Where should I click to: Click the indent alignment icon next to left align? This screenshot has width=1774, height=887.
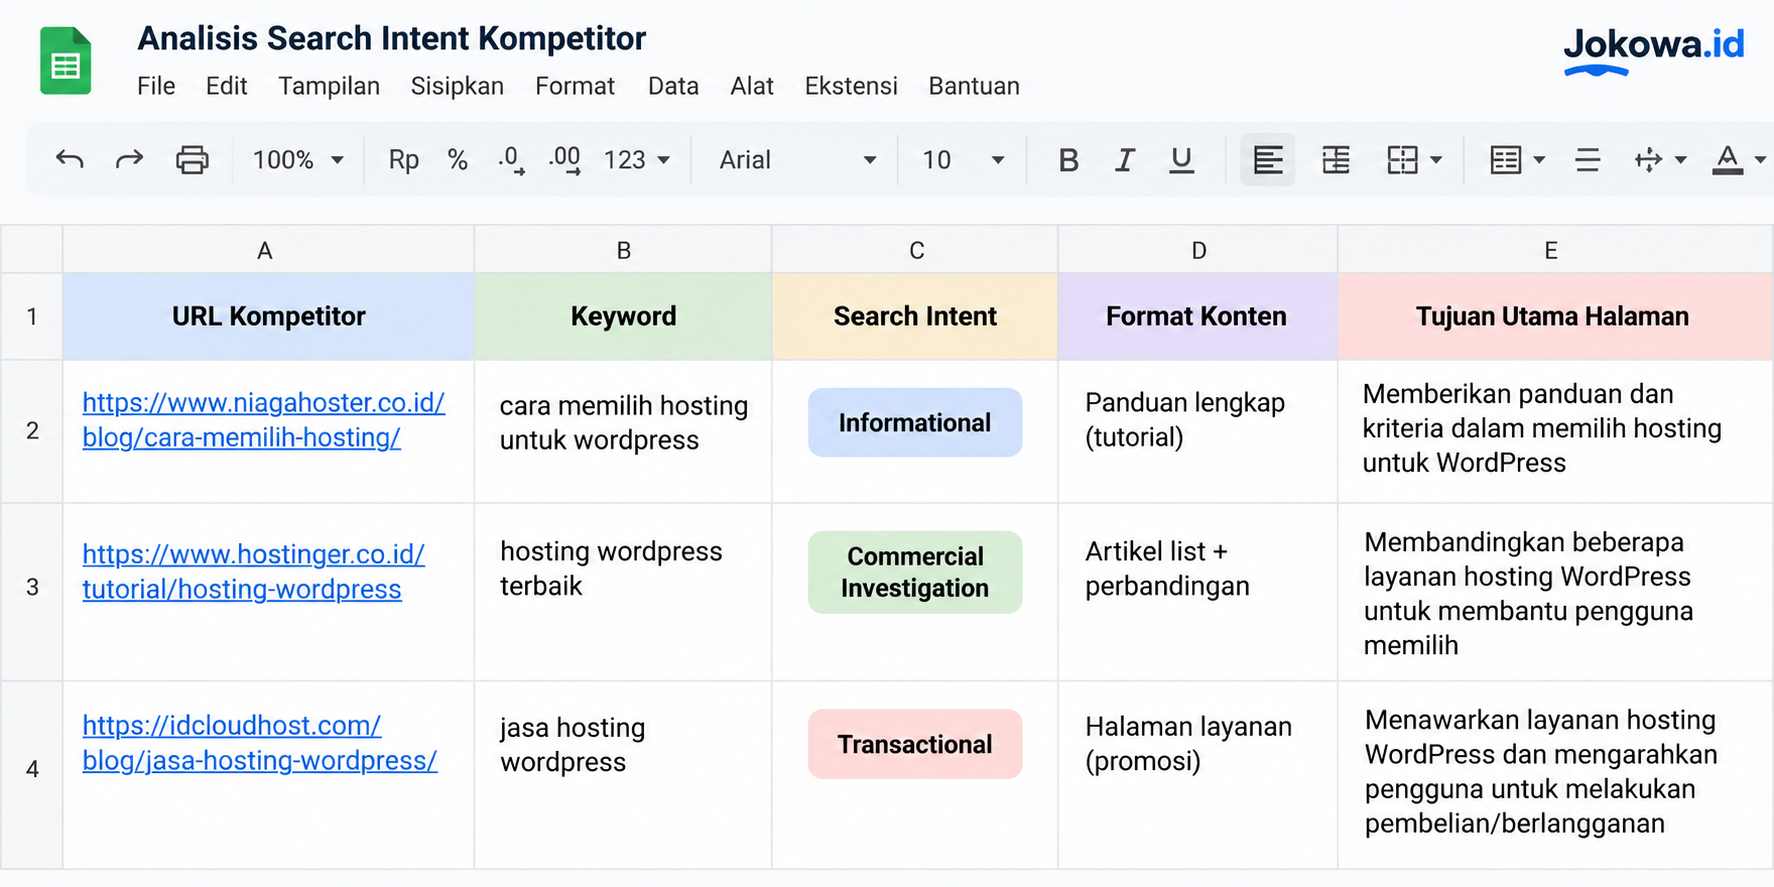pos(1336,160)
